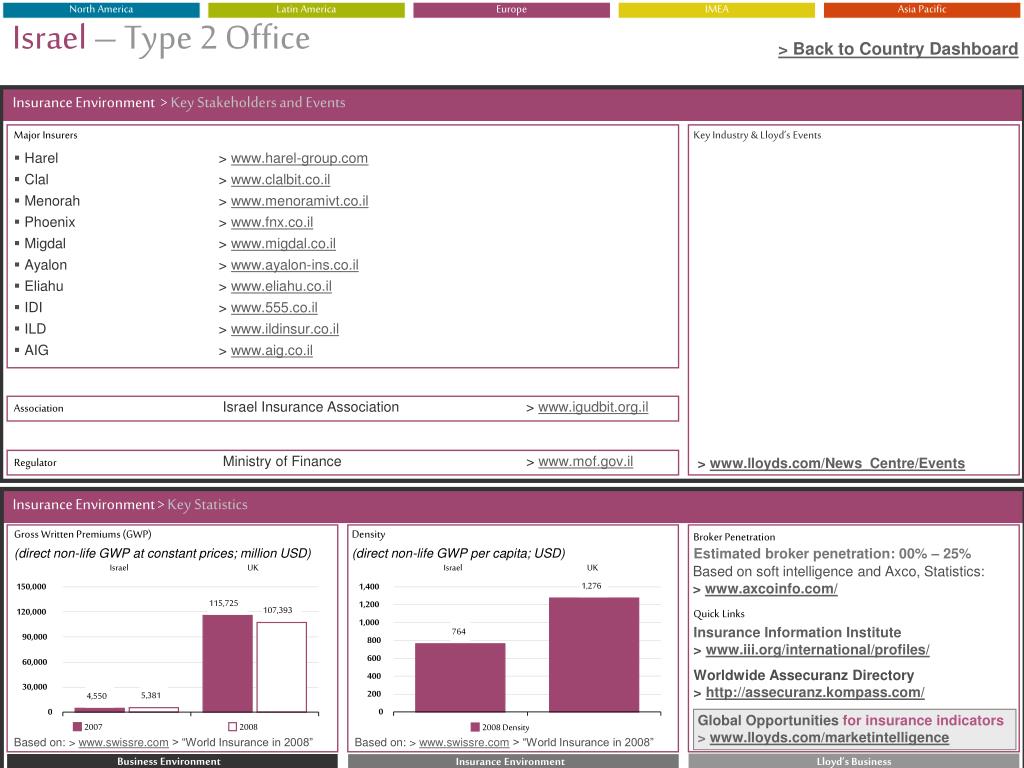Click the UK 2007 GWP bar
The height and width of the screenshot is (768, 1024).
227,664
